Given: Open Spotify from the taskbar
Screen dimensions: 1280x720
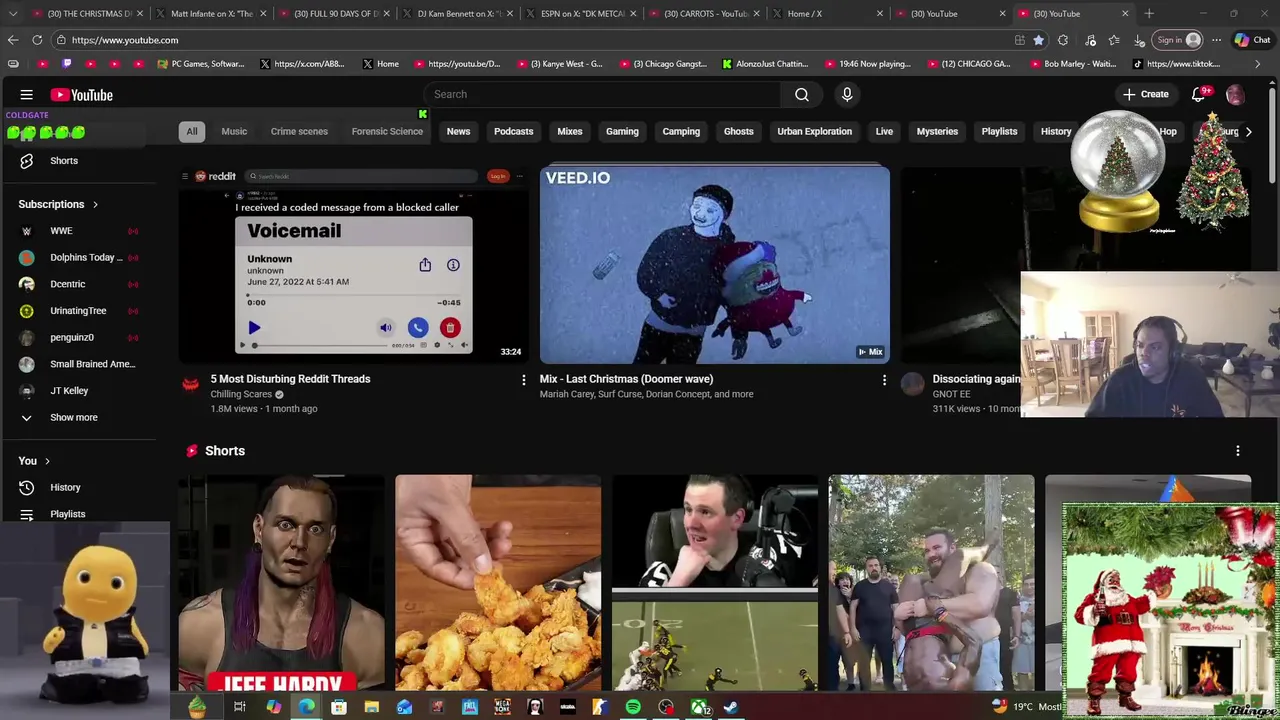Looking at the screenshot, I should tap(633, 707).
